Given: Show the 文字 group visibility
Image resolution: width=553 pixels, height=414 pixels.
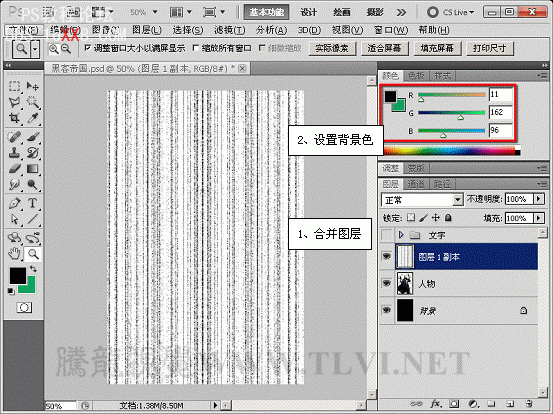Looking at the screenshot, I should [387, 235].
